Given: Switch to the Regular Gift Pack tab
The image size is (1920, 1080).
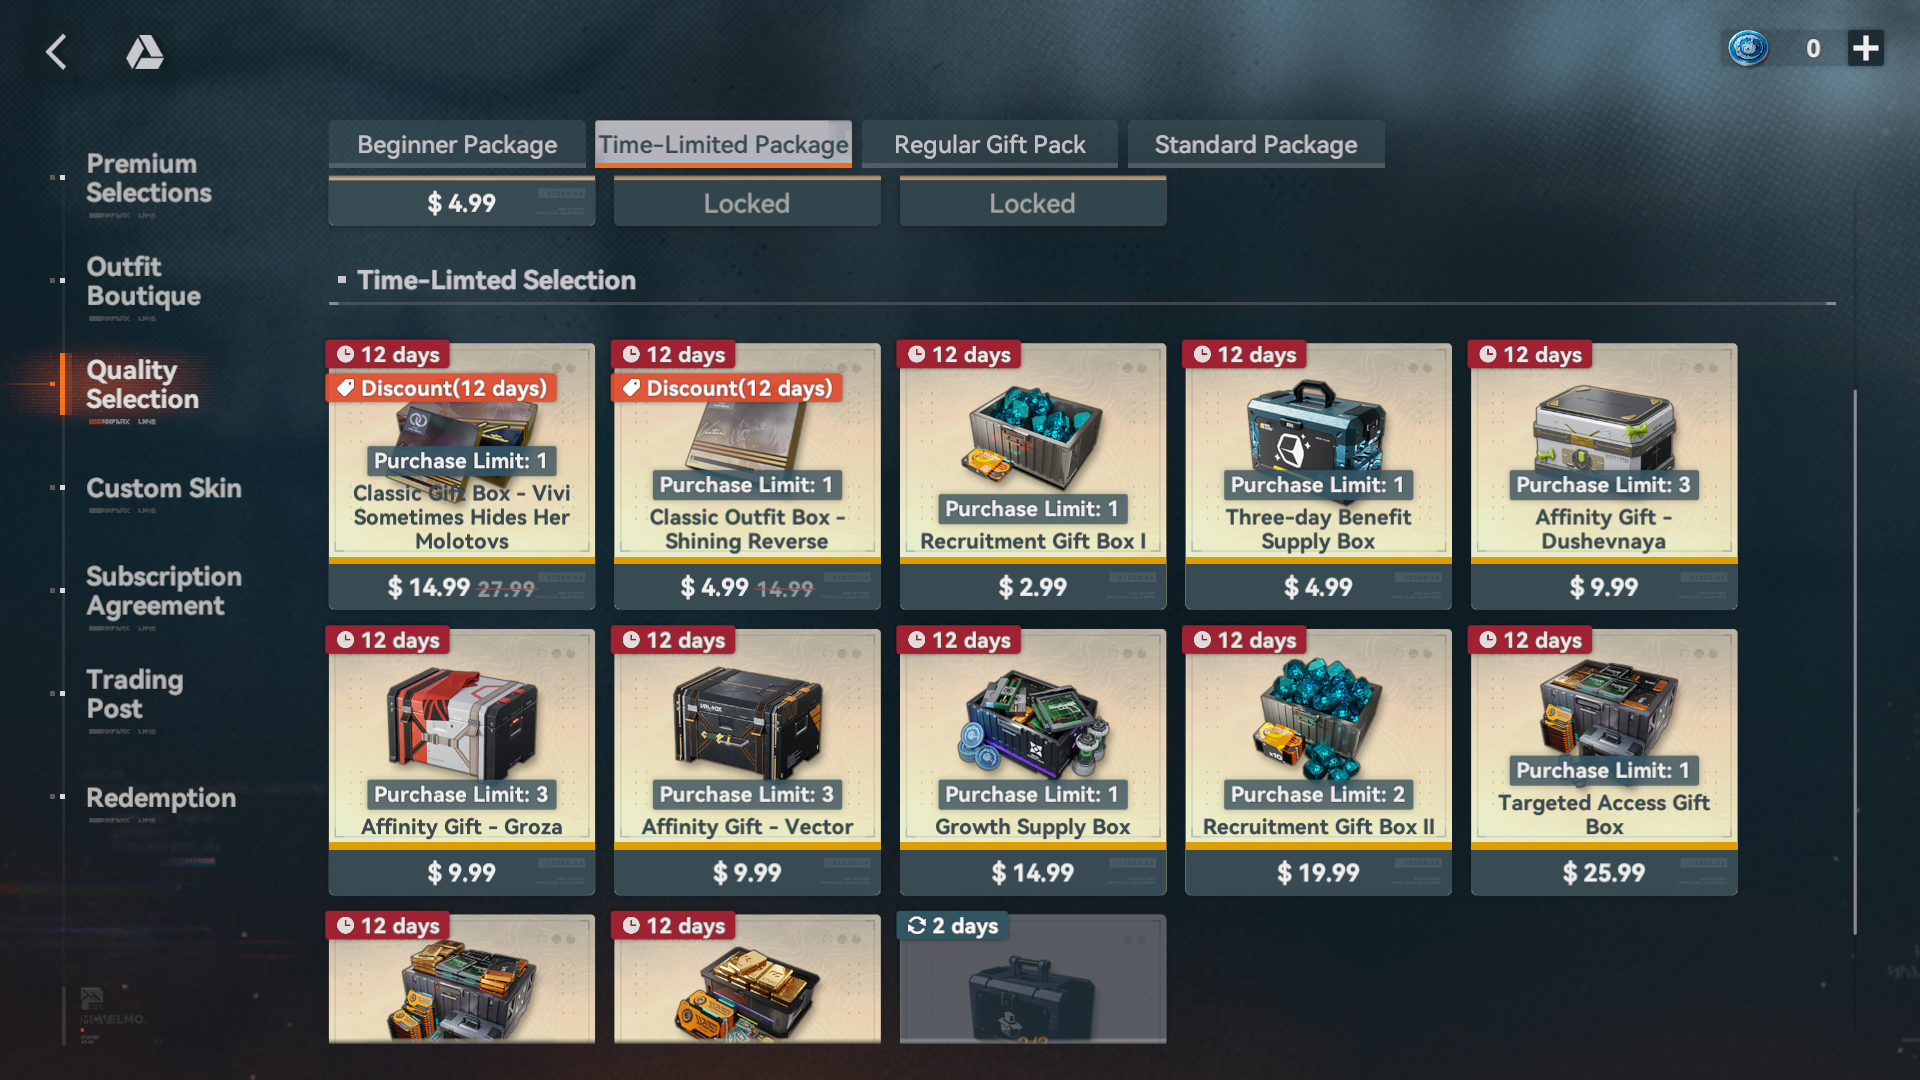Looking at the screenshot, I should tap(990, 144).
